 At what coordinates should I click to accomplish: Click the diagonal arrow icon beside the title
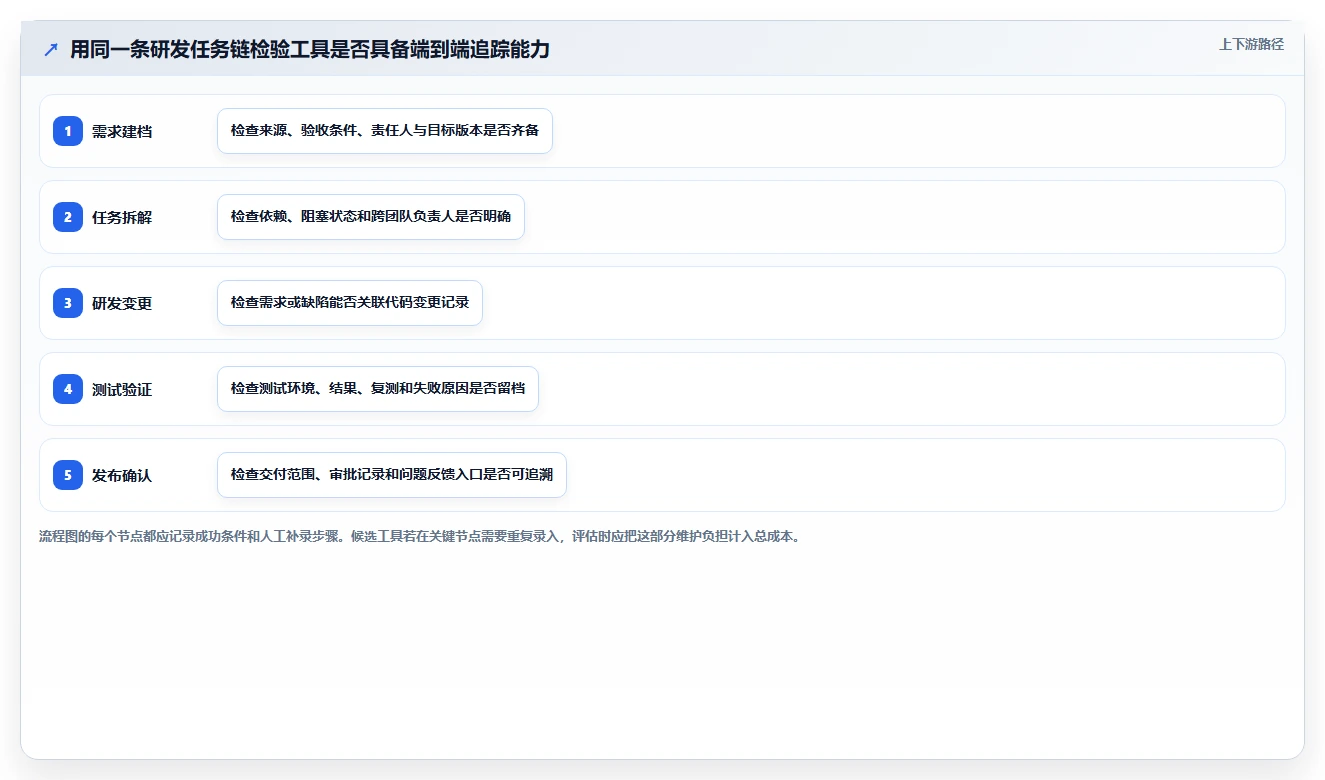coord(51,50)
